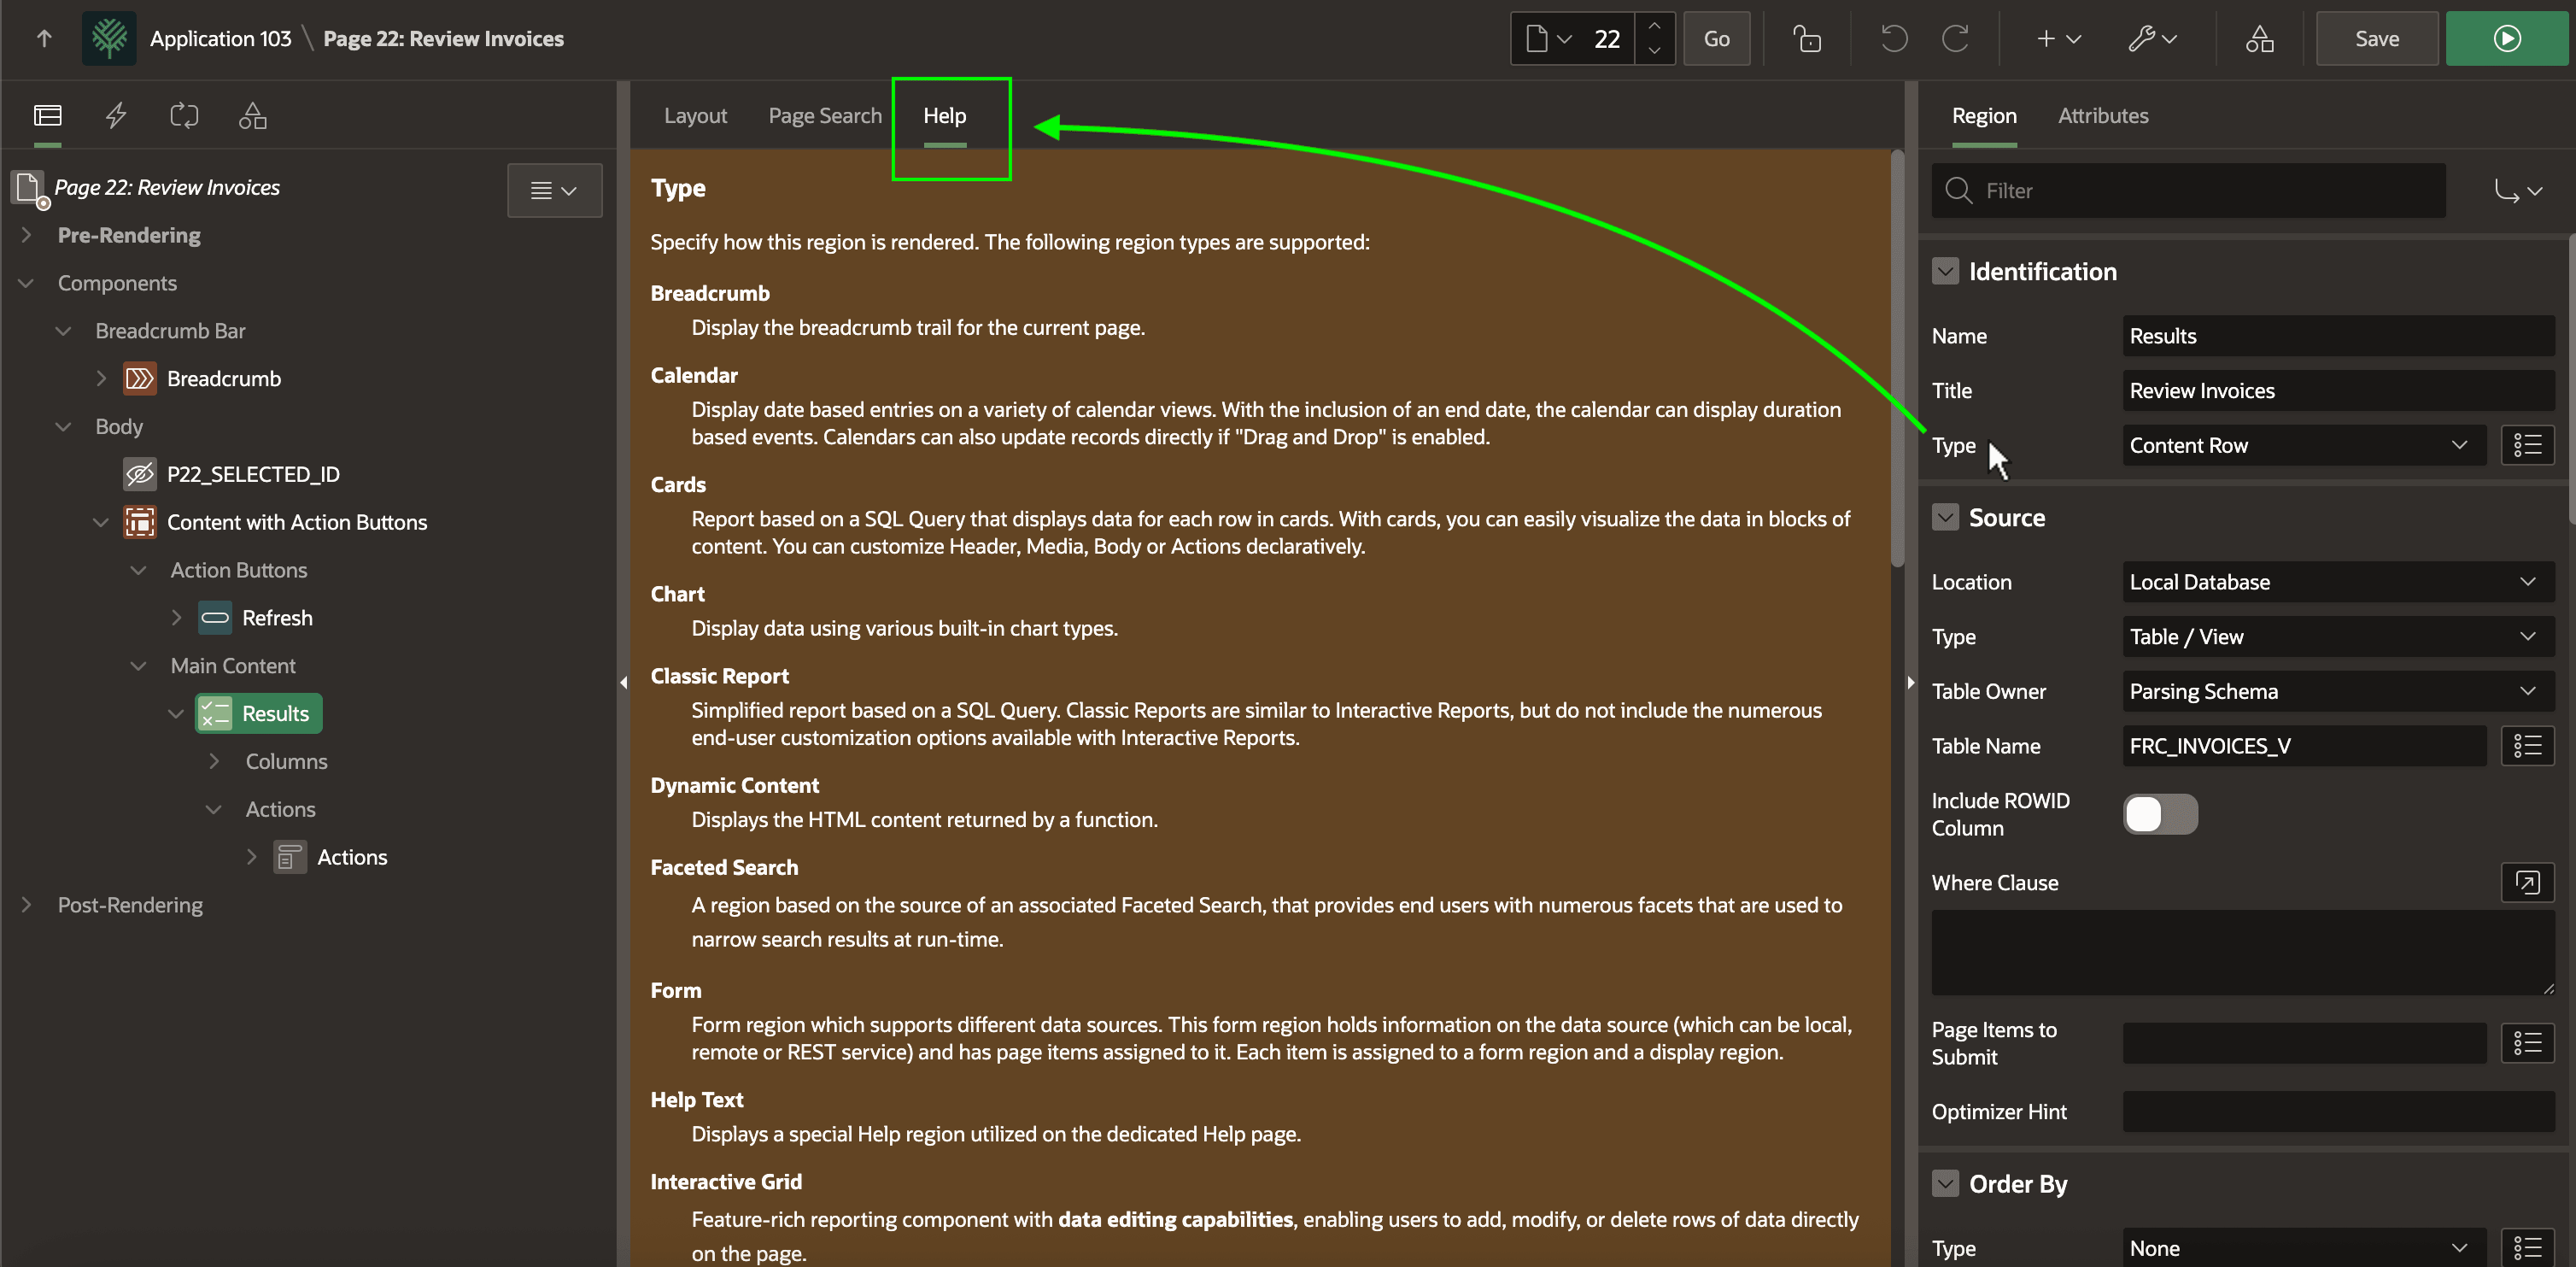Switch to Page Shared Components tab

252,116
